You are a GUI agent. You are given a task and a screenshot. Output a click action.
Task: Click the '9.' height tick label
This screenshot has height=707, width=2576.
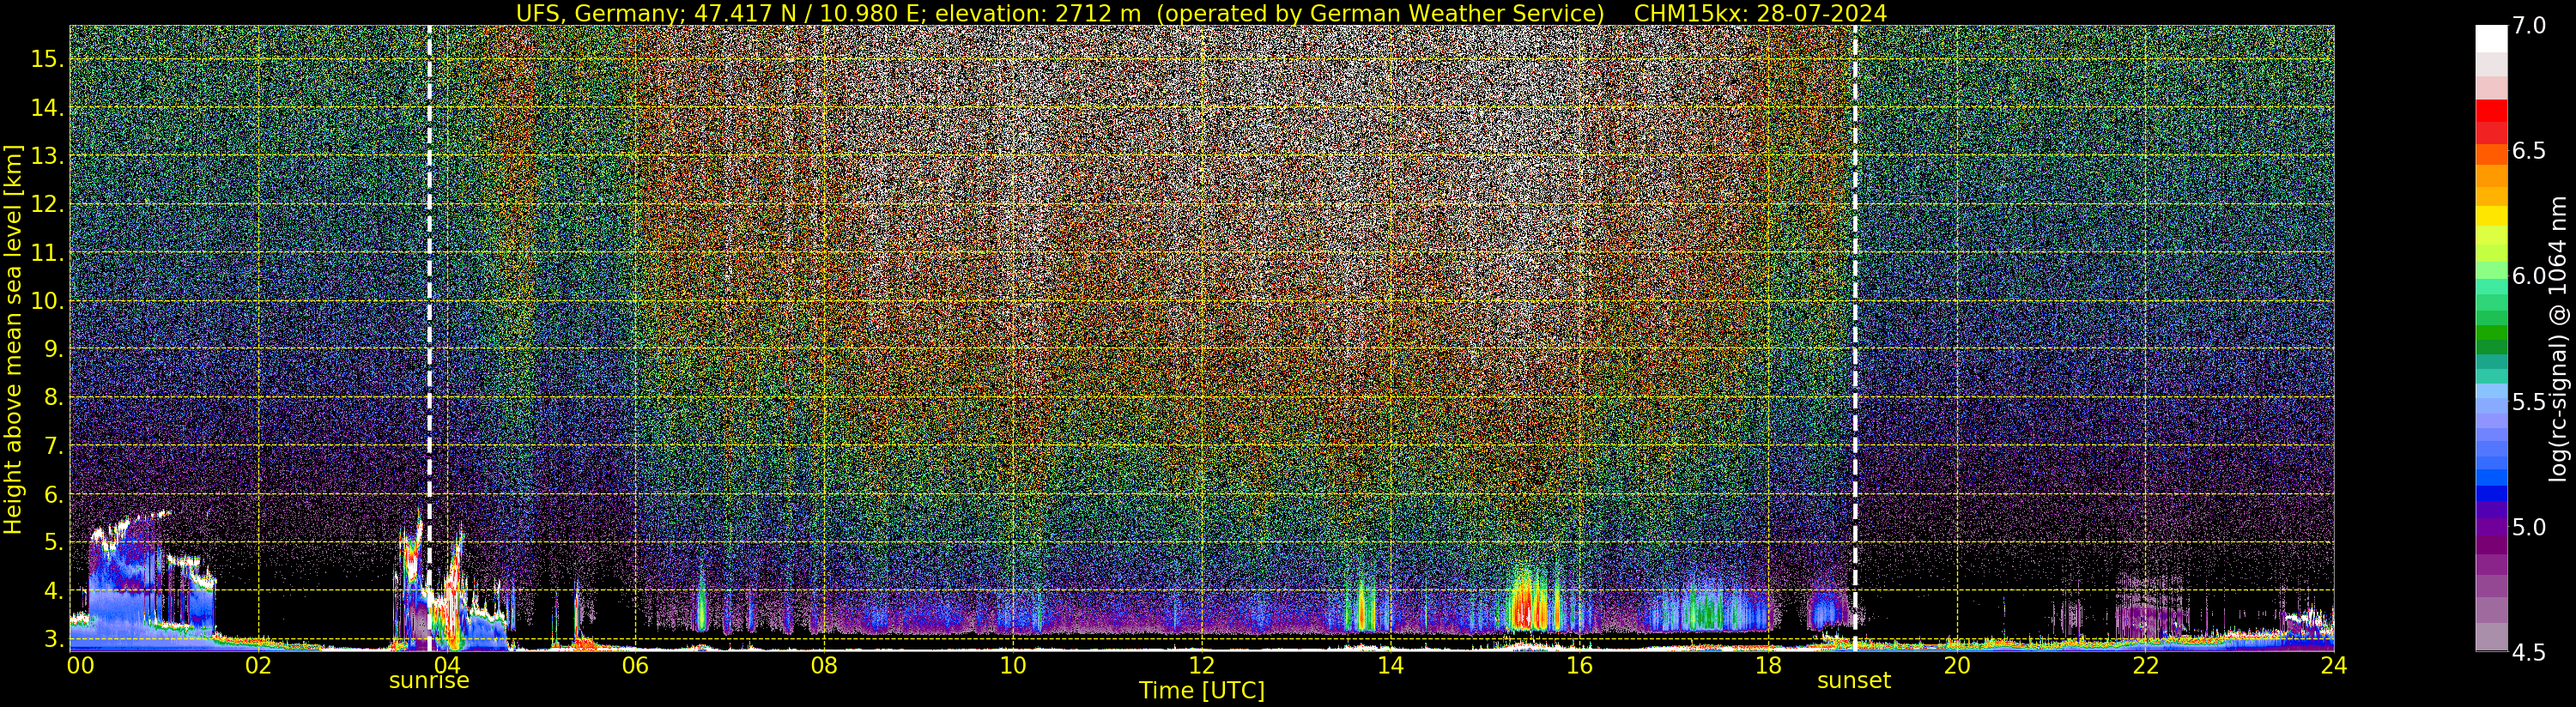coord(53,349)
